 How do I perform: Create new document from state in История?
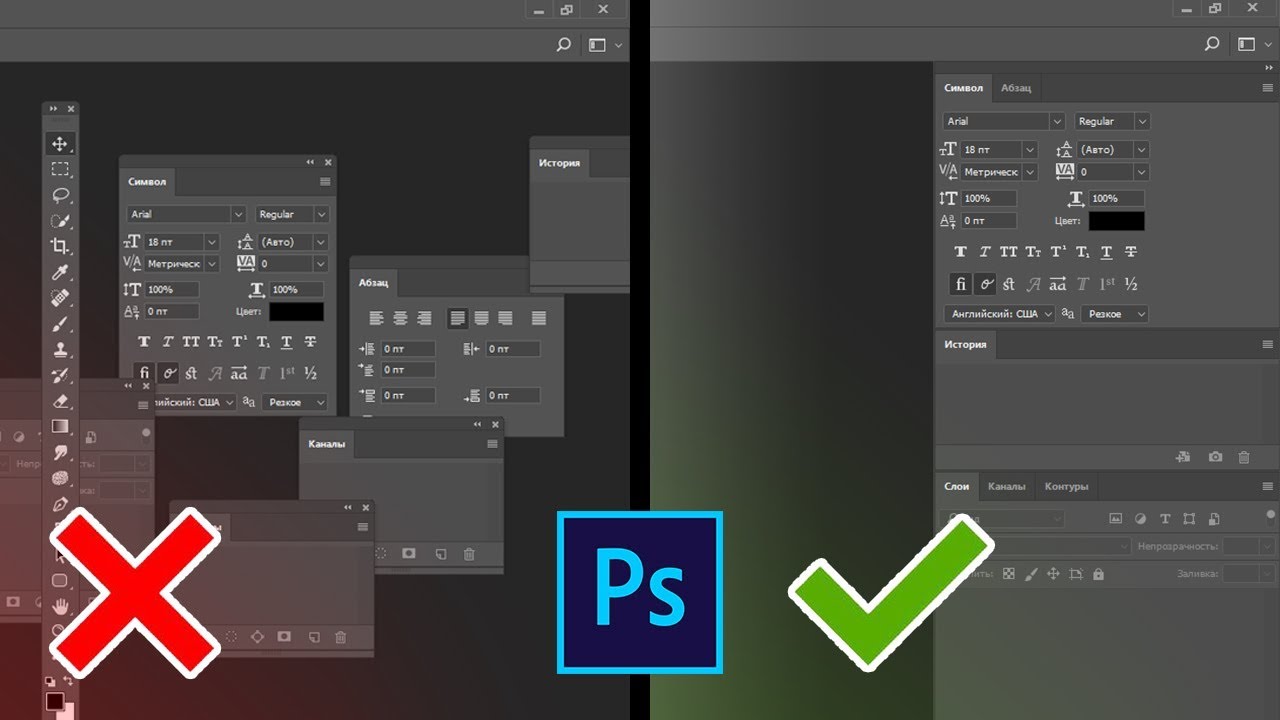[1184, 457]
